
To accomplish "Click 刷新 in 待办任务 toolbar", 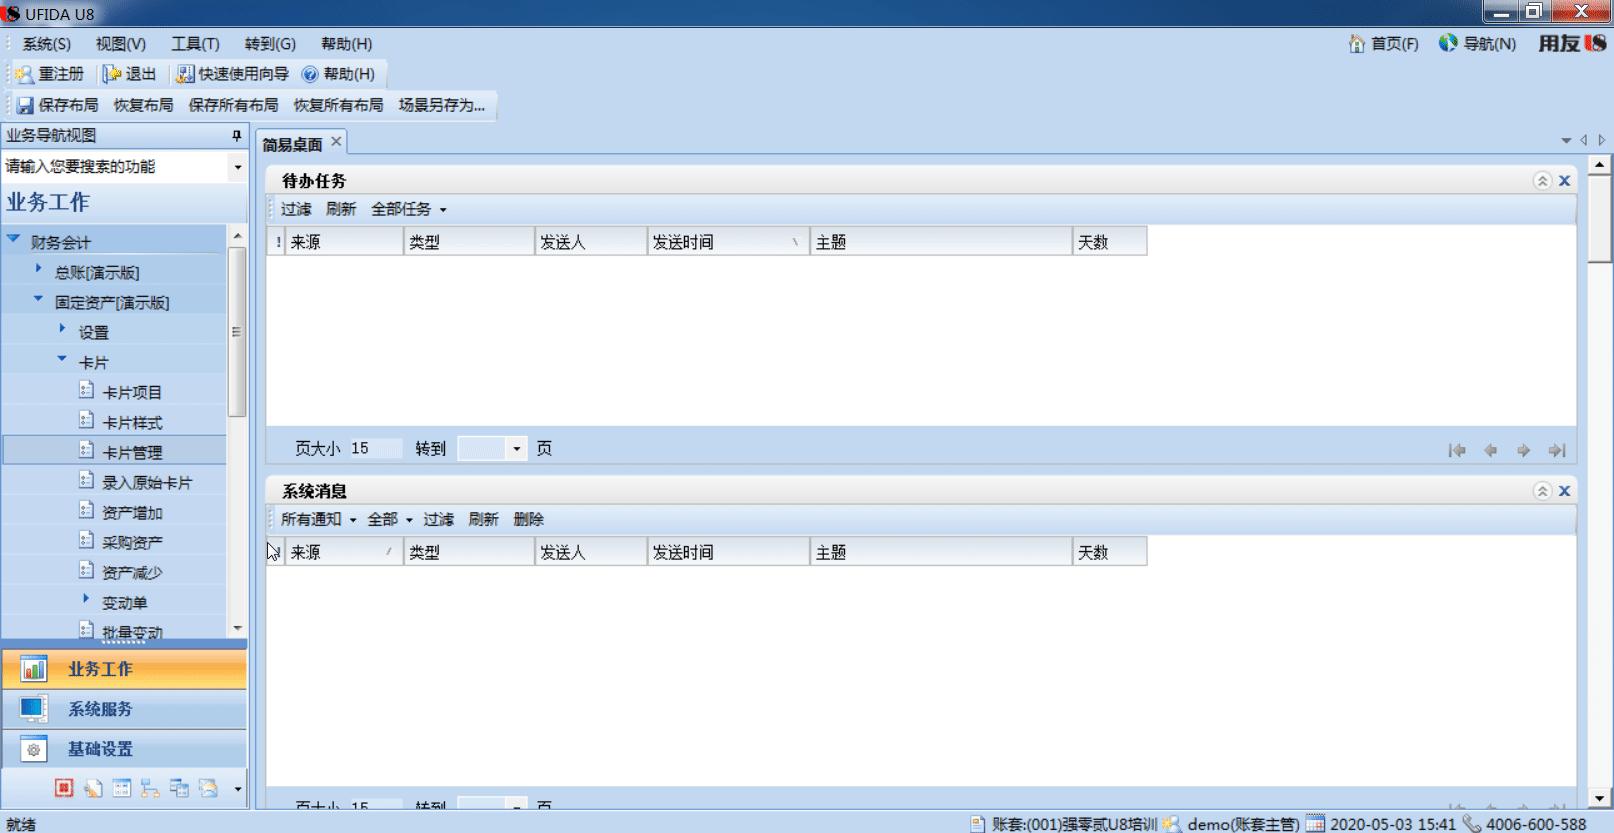I will (341, 209).
